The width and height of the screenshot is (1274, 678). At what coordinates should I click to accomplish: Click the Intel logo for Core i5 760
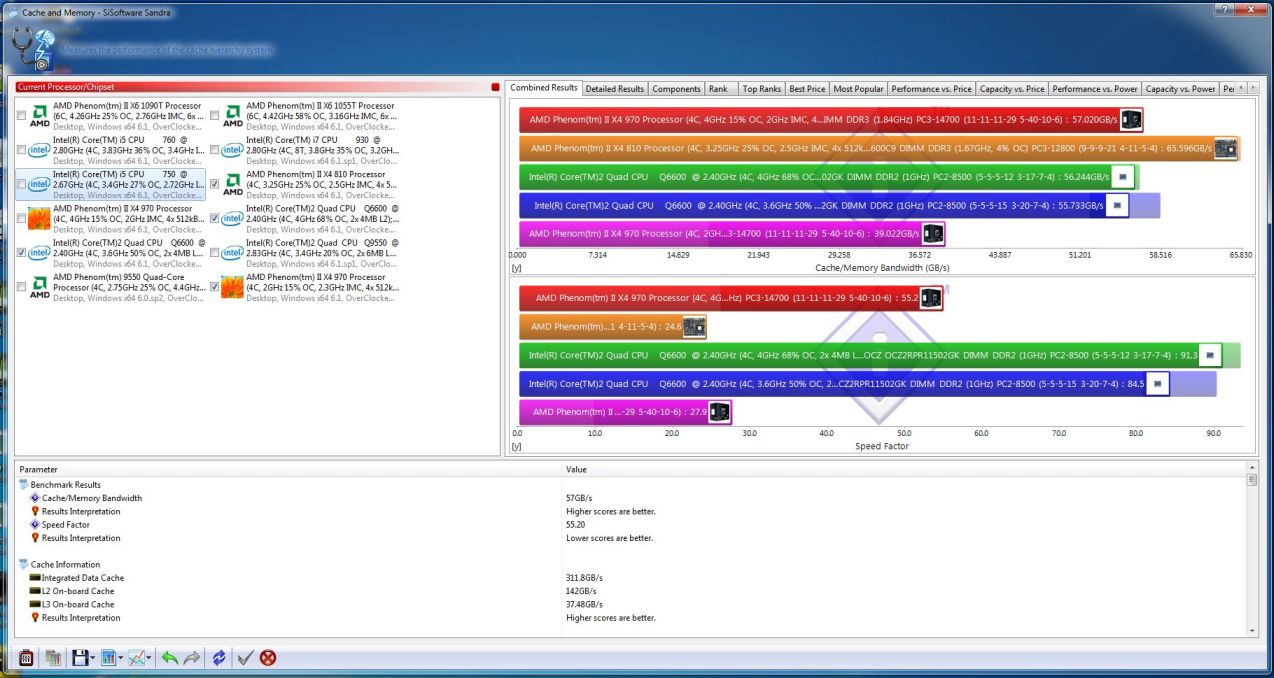(40, 150)
